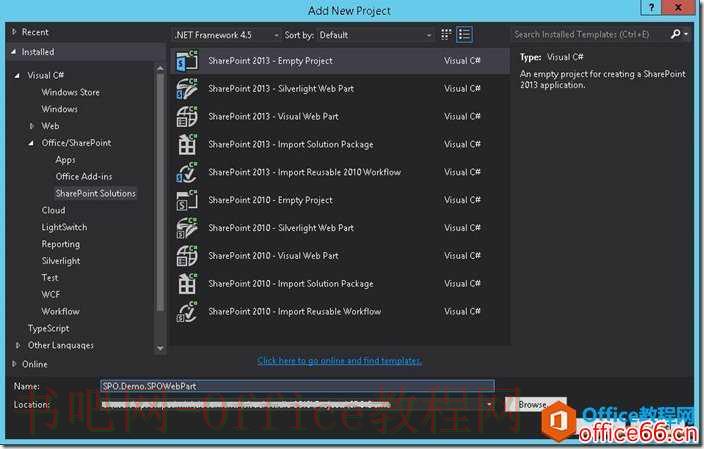Click the SharePoint 2013 Import Reusable 2010 Workflow icon
This screenshot has width=704, height=449.
coord(187,172)
